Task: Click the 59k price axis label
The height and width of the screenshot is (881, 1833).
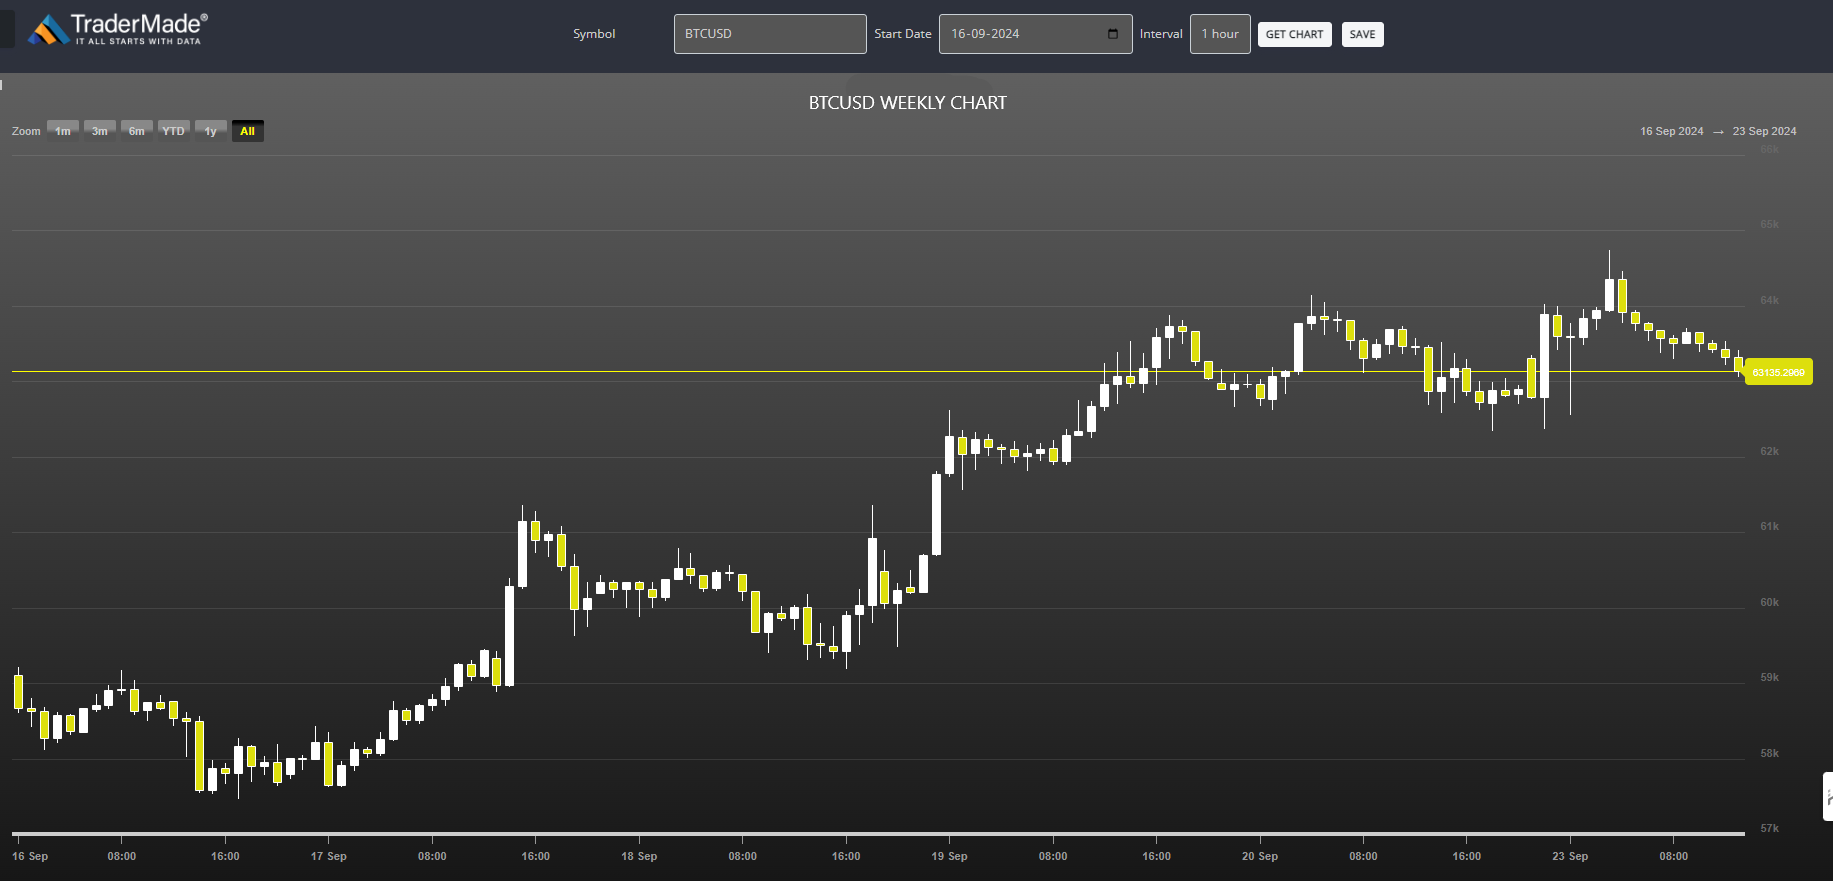Action: (1769, 677)
